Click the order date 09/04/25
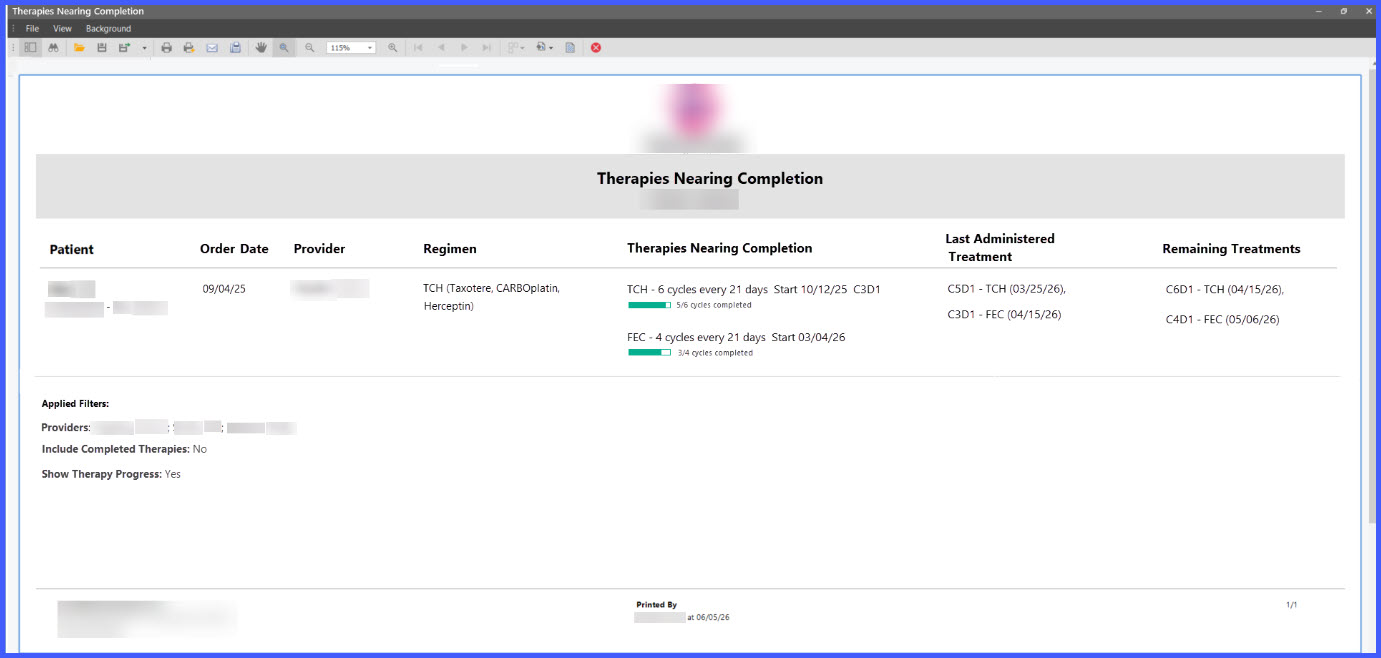The image size is (1381, 658). [224, 288]
